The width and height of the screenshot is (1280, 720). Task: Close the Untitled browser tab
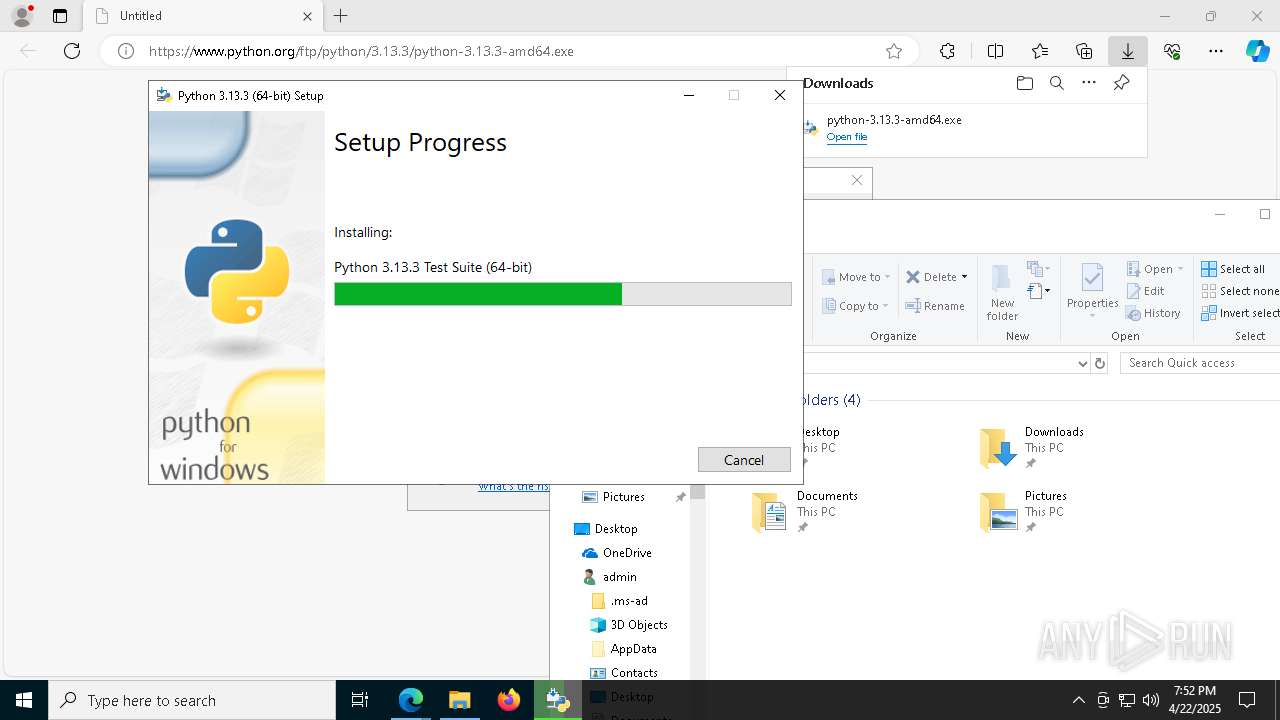point(307,16)
